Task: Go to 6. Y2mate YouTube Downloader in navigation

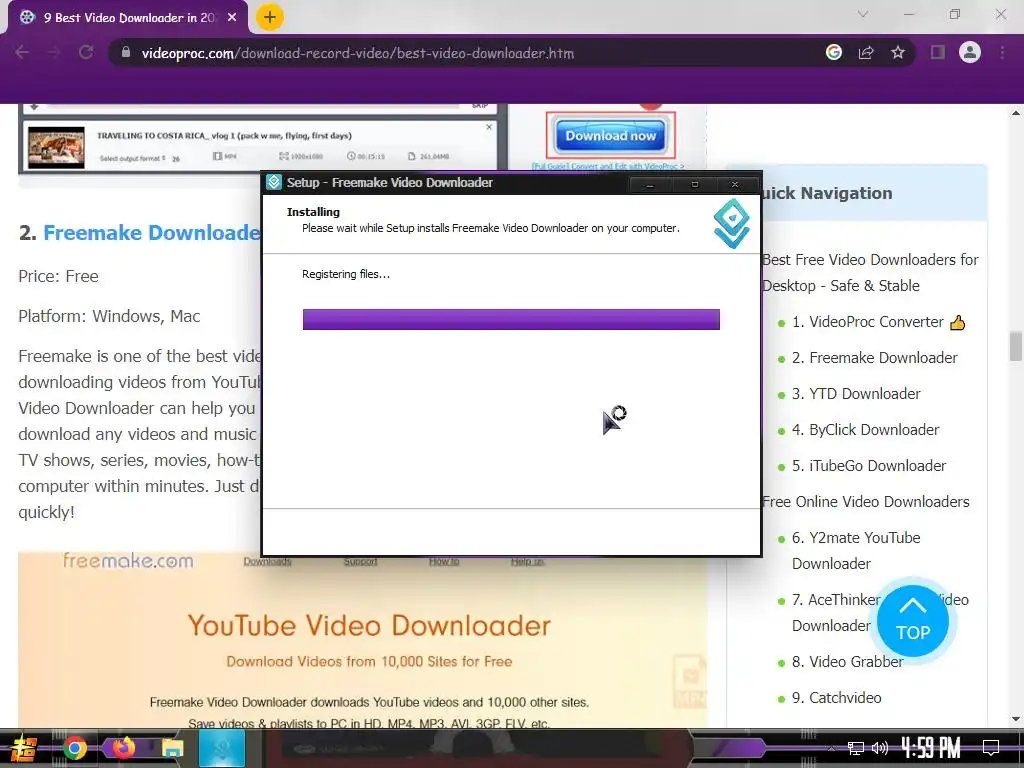Action: point(856,551)
